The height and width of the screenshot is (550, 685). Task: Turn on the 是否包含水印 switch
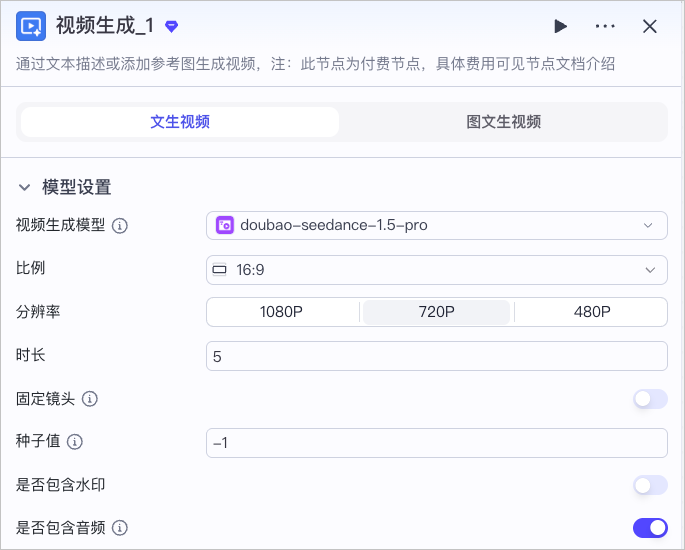coord(650,485)
